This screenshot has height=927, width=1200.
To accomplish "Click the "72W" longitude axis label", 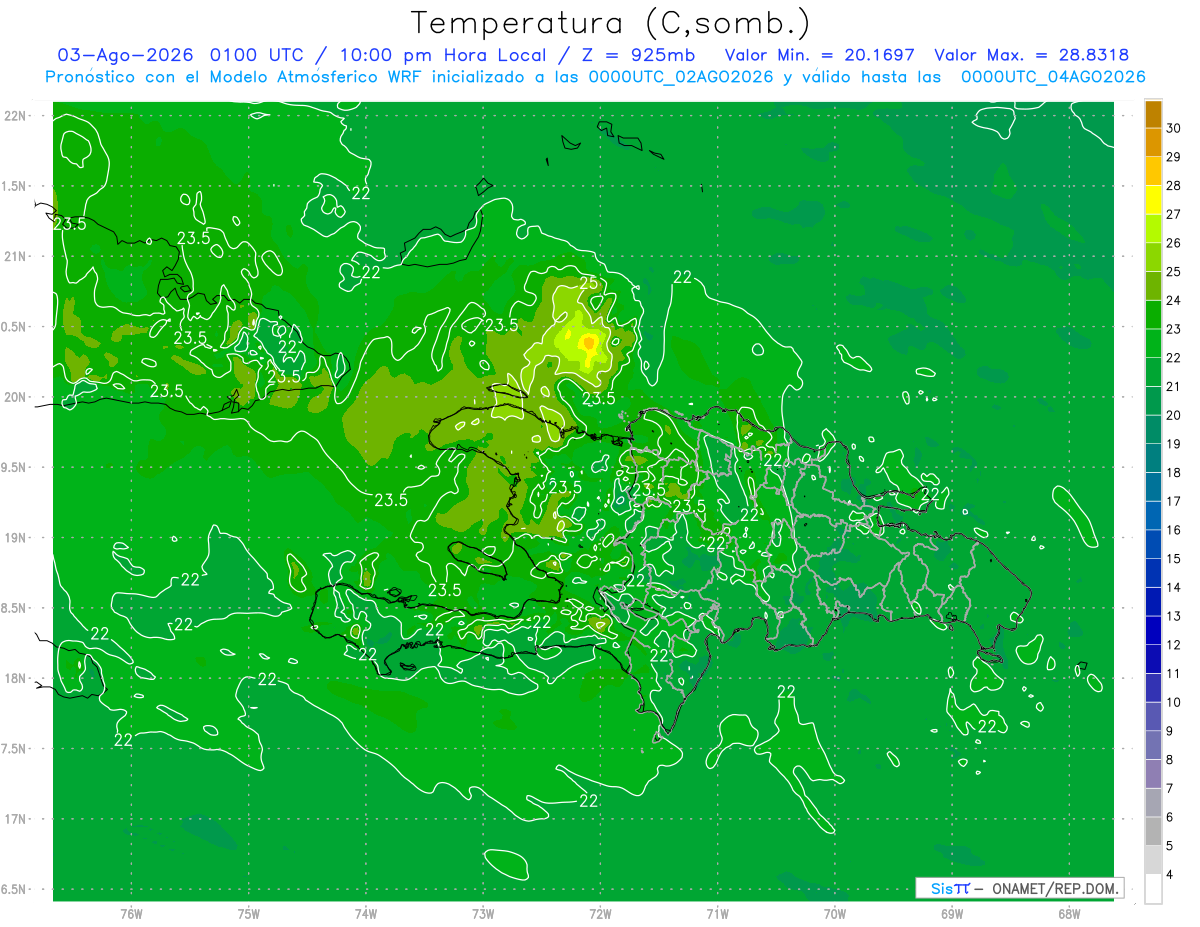I will [x=600, y=914].
